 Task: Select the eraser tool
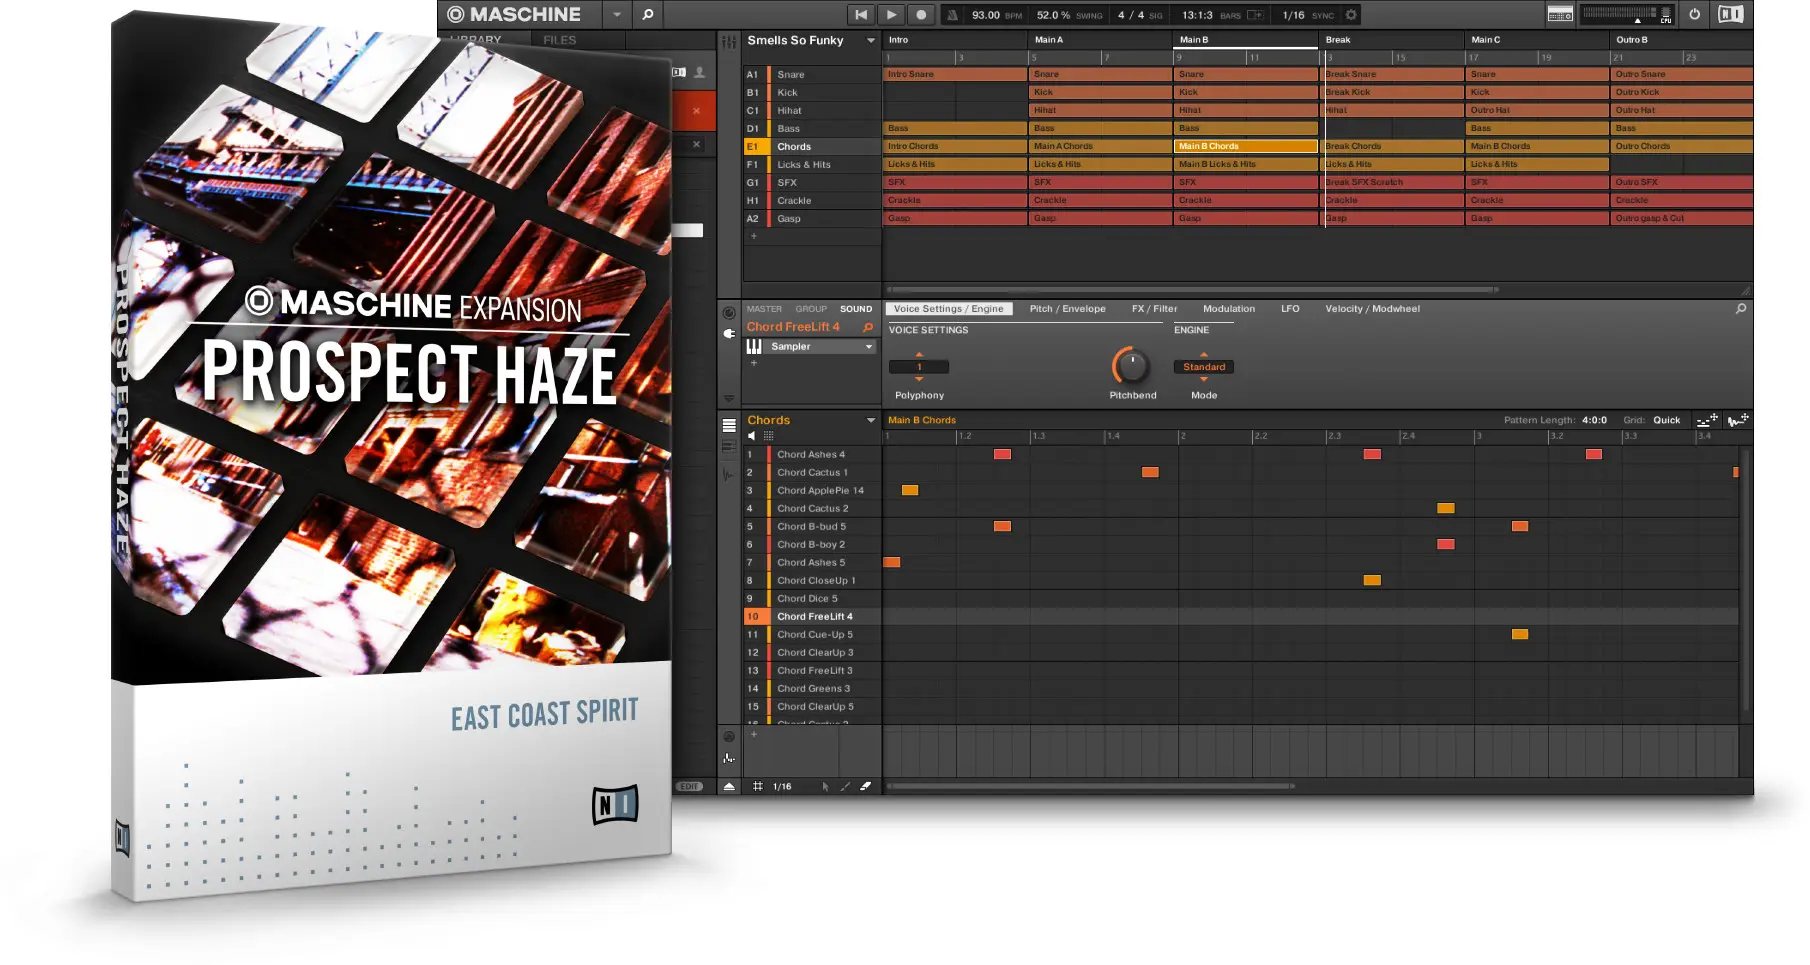point(866,787)
